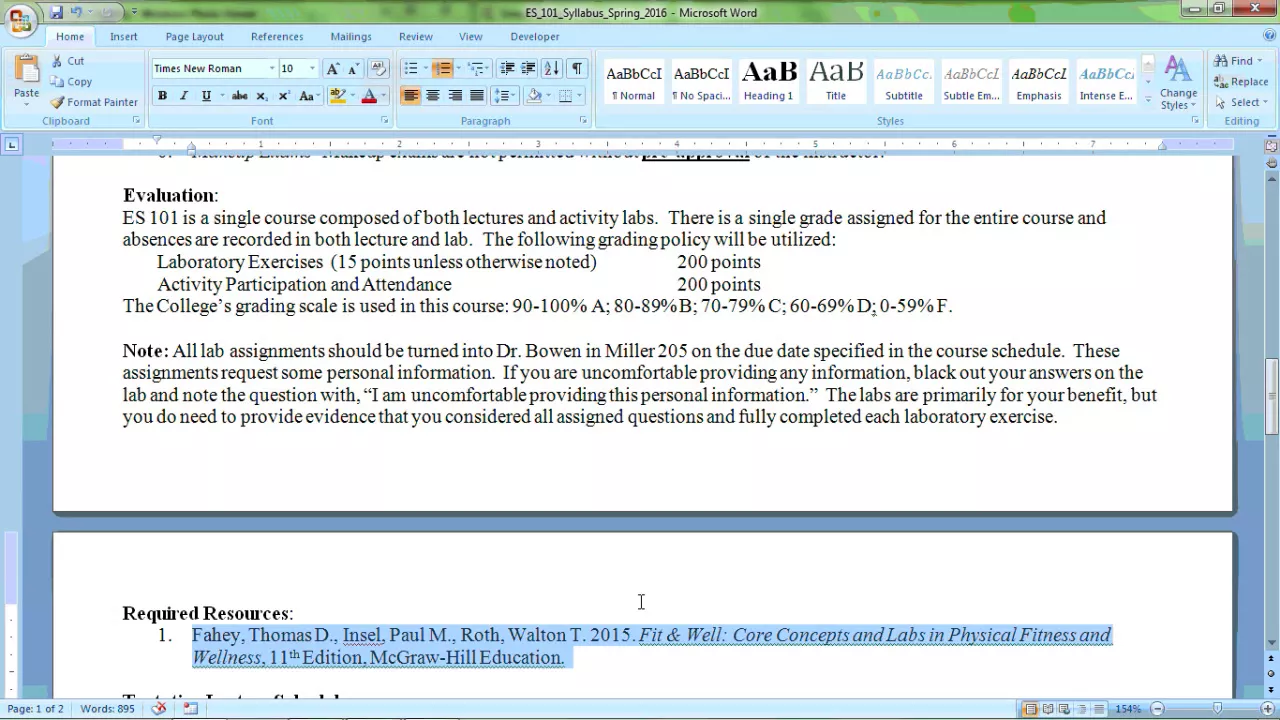This screenshot has width=1280, height=720.
Task: Zoom out with minus button
Action: point(1158,709)
